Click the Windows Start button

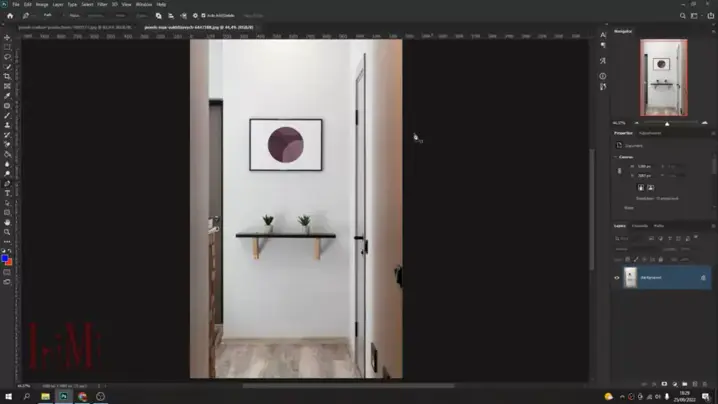[8, 396]
